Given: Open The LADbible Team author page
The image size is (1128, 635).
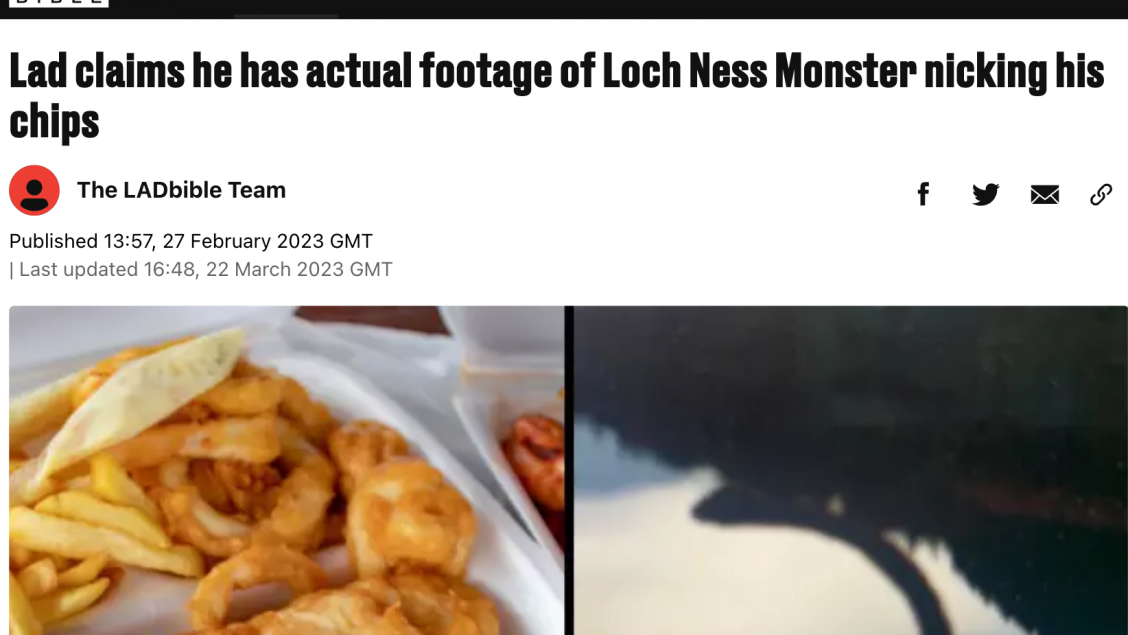Looking at the screenshot, I should click(181, 190).
